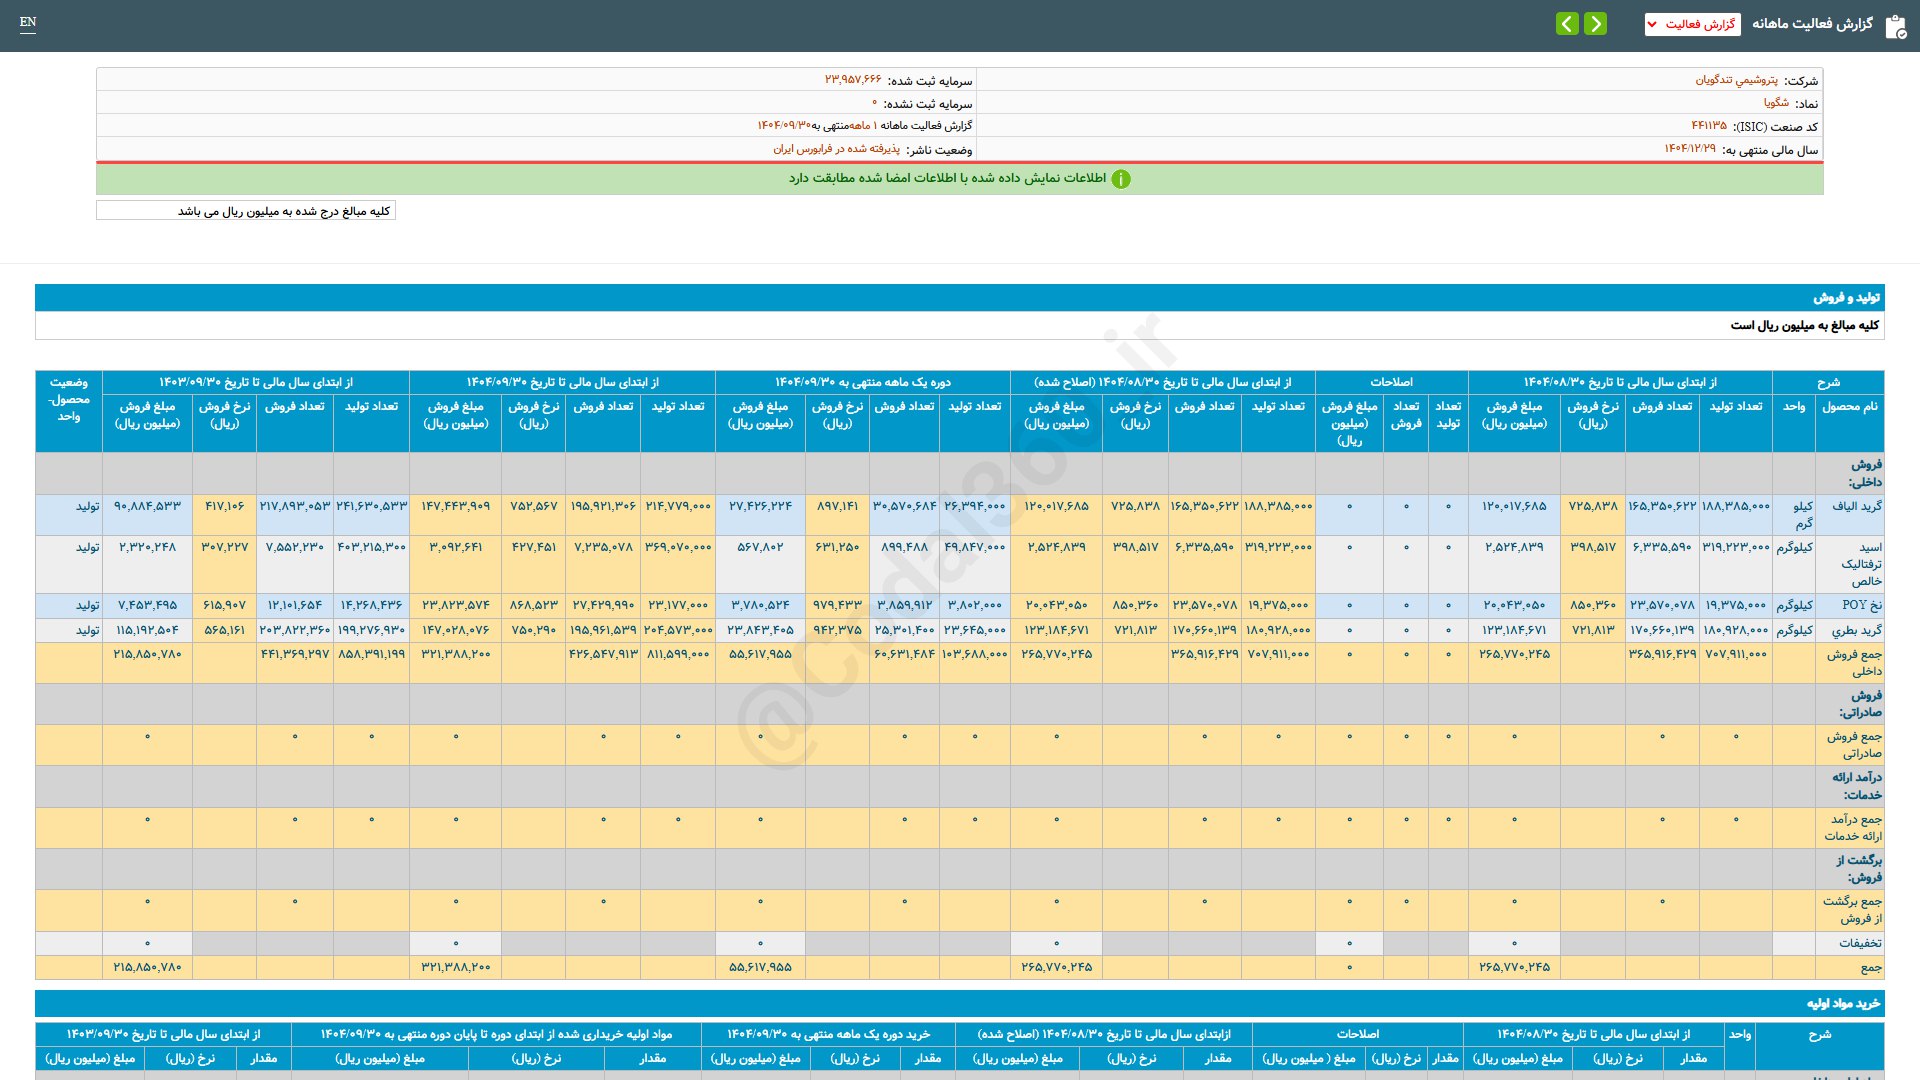Click the green signed-information notice bar
This screenshot has width=1920, height=1080.
(x=959, y=179)
